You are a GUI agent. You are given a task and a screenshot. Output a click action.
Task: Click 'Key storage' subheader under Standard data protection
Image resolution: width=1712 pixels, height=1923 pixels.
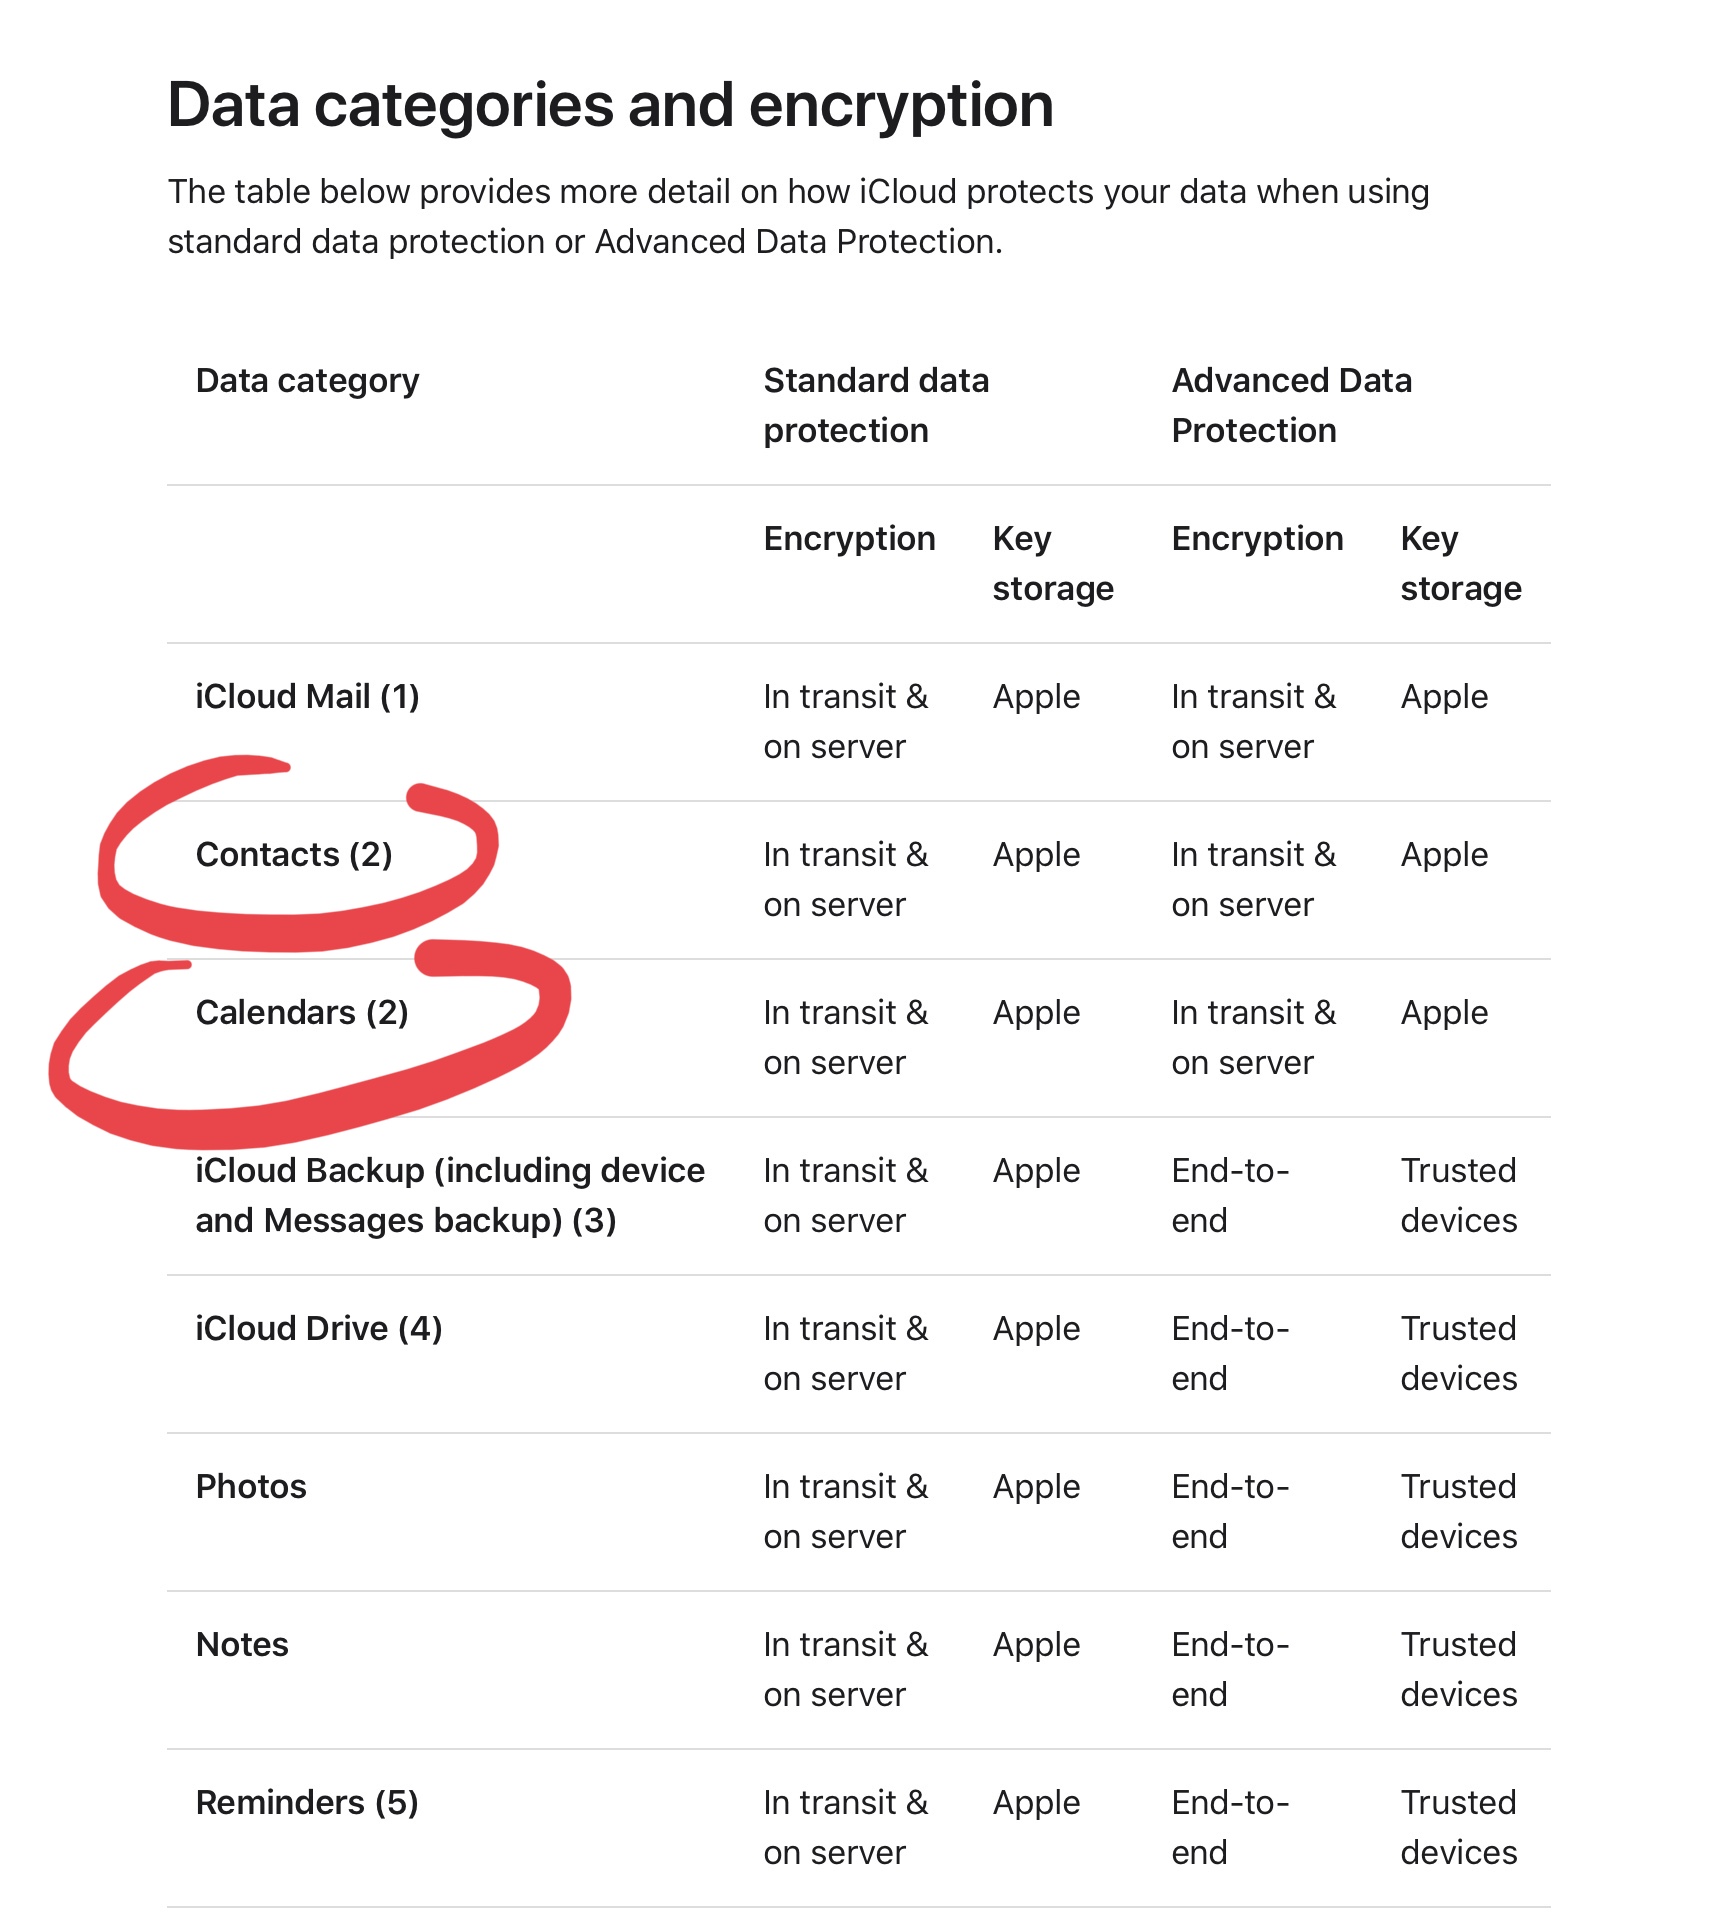(x=1053, y=564)
